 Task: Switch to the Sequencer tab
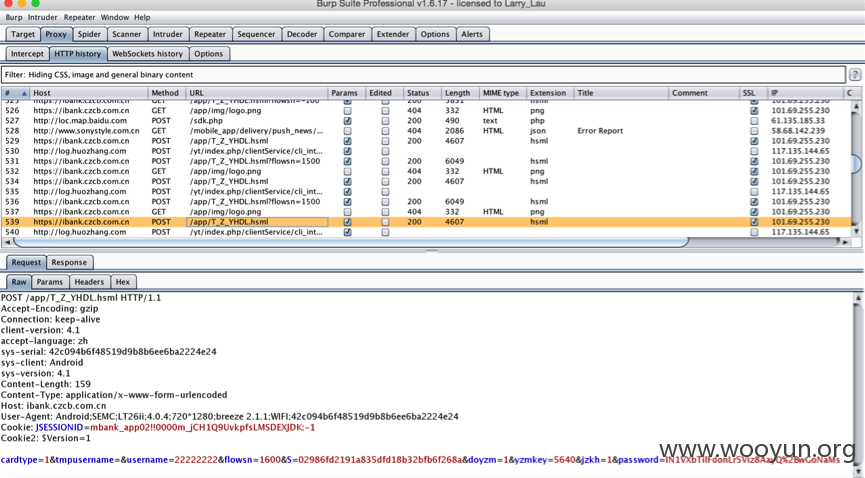256,34
